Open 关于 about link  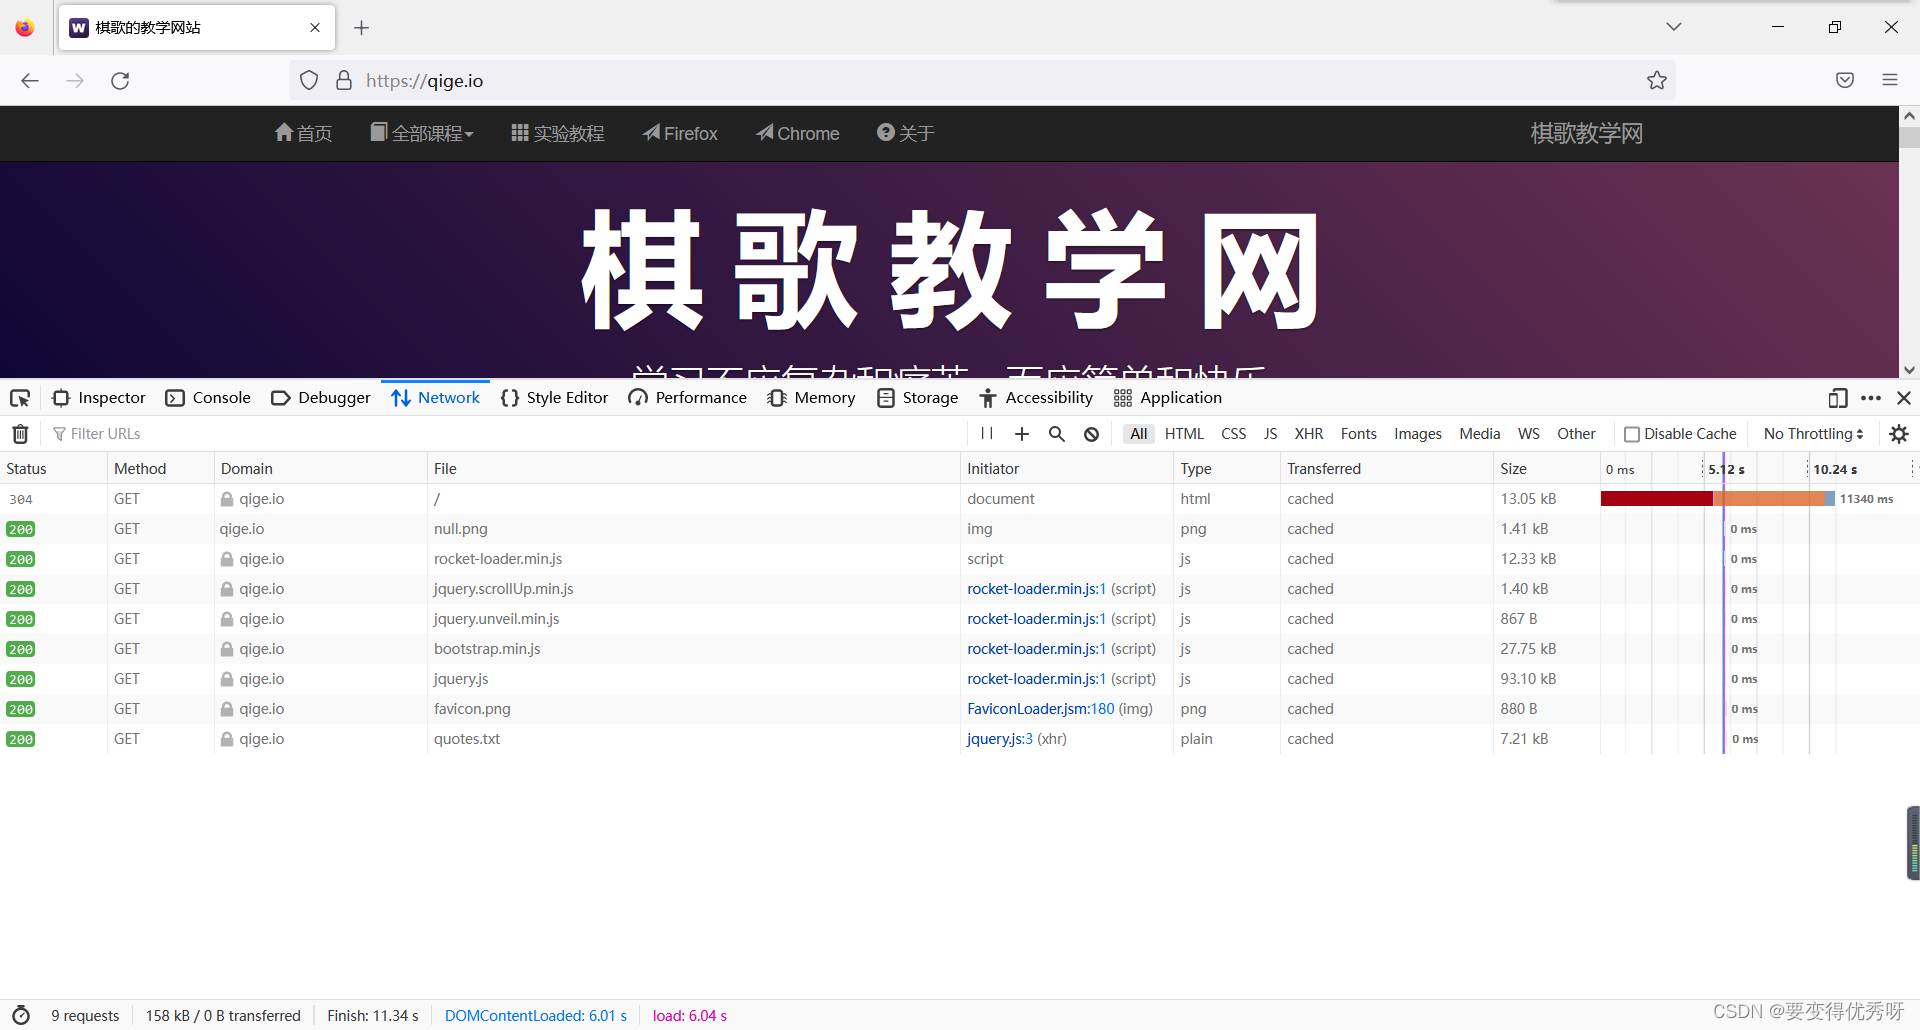click(x=906, y=133)
